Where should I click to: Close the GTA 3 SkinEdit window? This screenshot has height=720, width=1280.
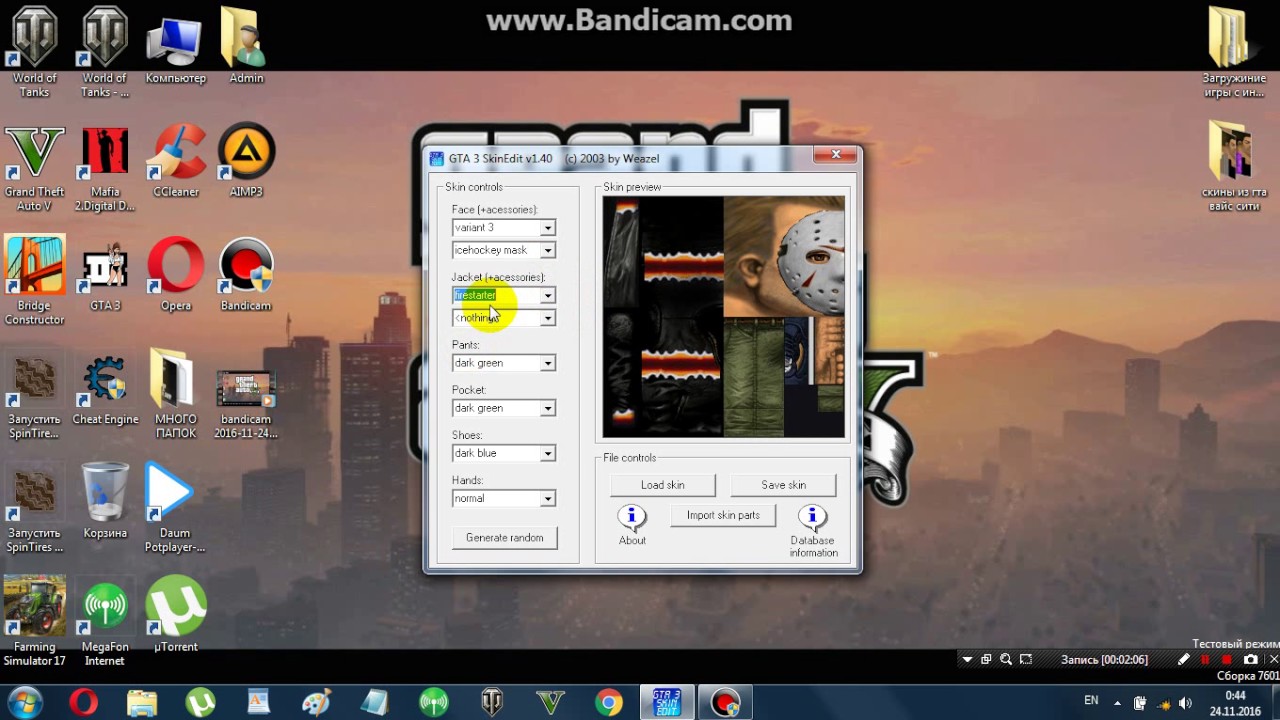click(x=835, y=155)
